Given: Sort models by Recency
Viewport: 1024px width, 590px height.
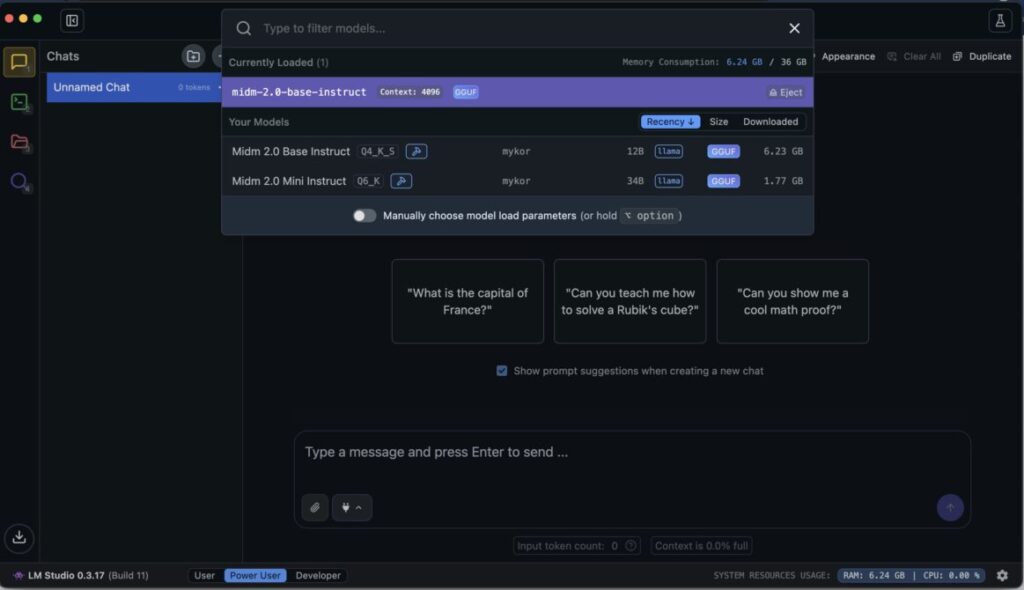Looking at the screenshot, I should pyautogui.click(x=670, y=122).
